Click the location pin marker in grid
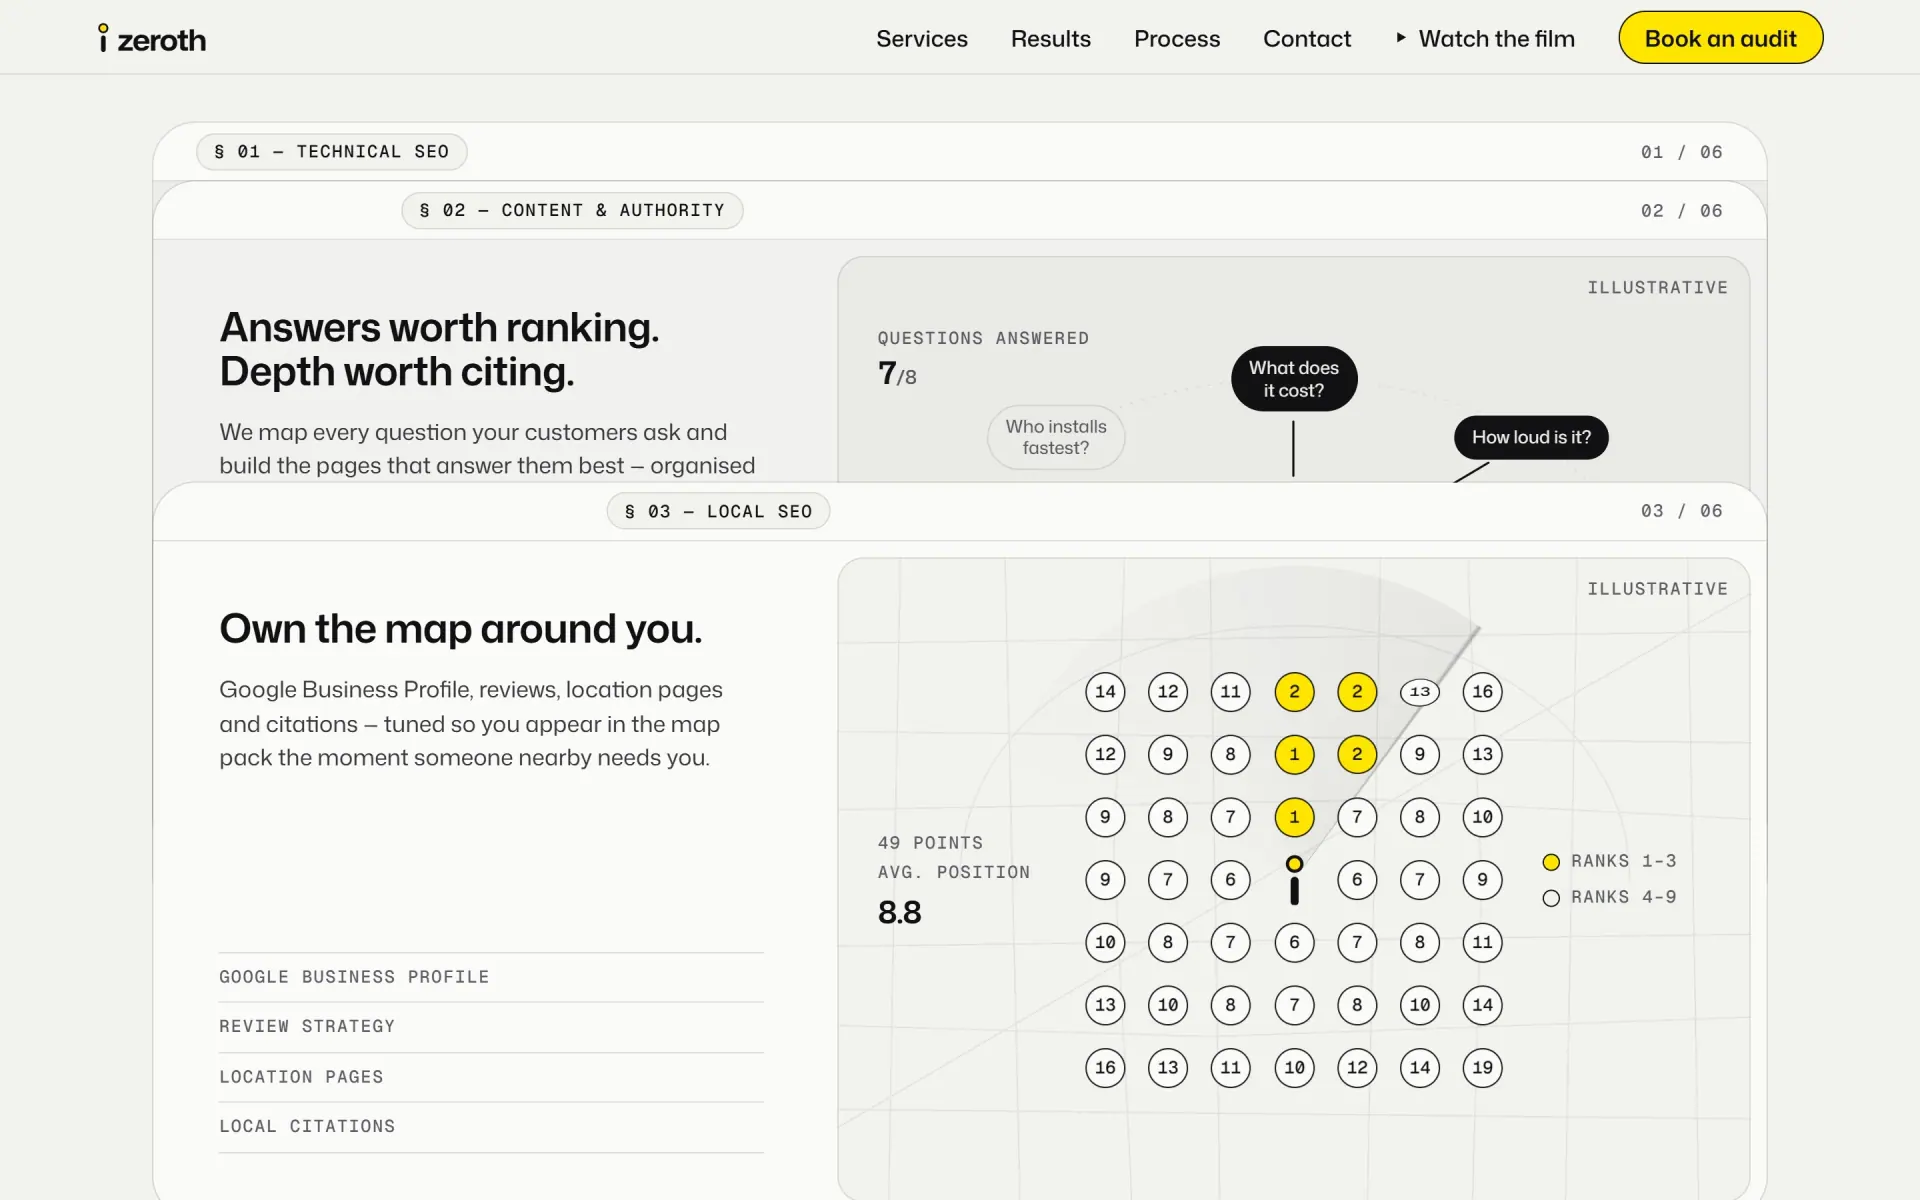Screen dimensions: 1920x1200 pyautogui.click(x=1294, y=880)
